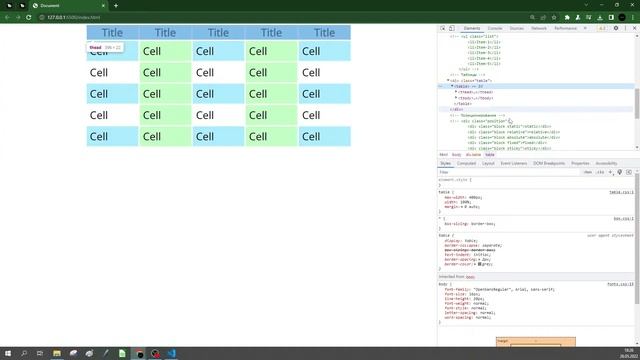Collapse the div class table node

(448, 80)
